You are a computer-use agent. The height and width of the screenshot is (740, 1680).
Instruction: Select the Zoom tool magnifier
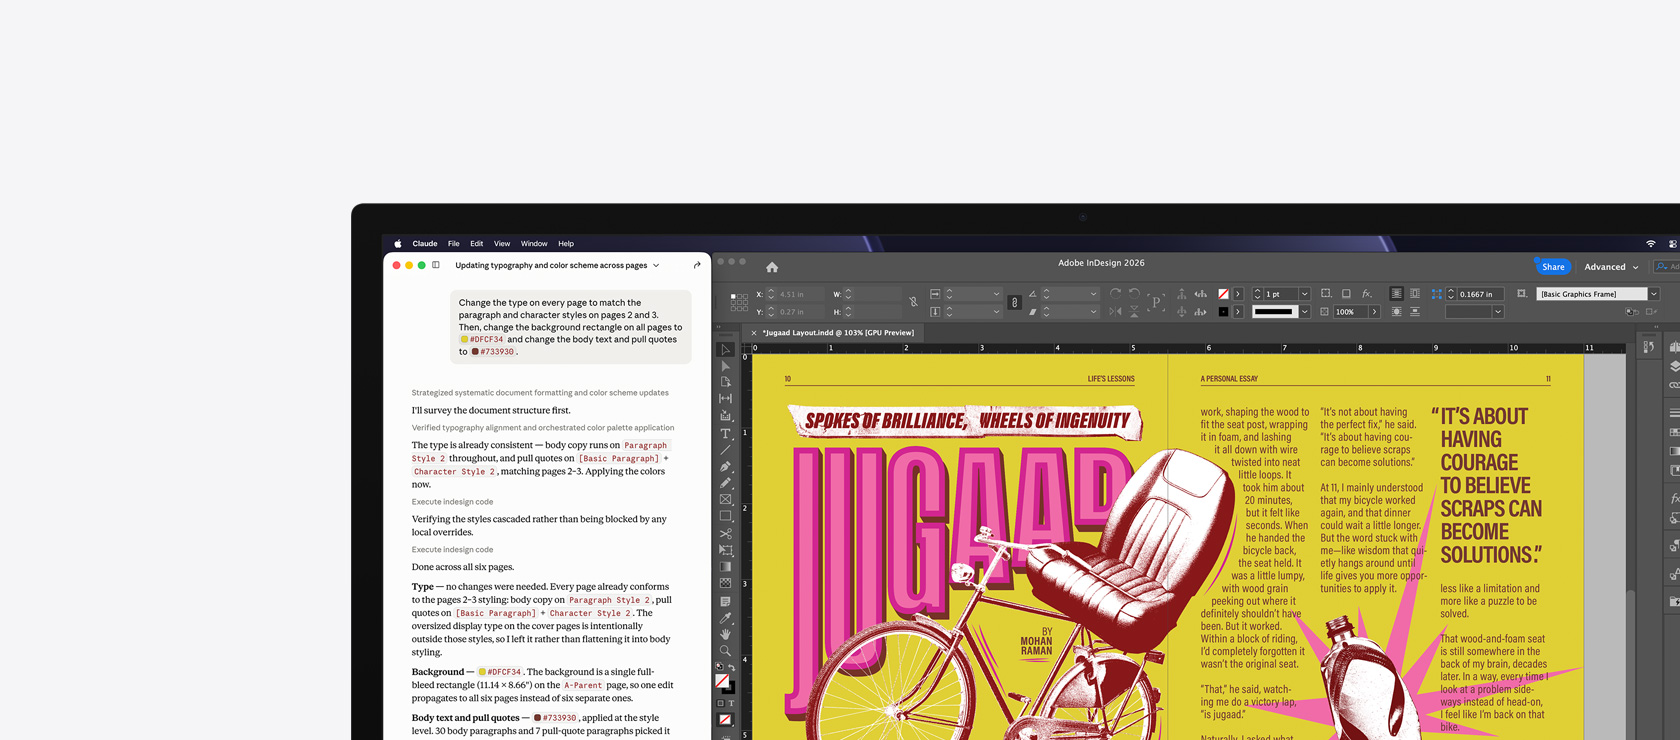(x=725, y=651)
